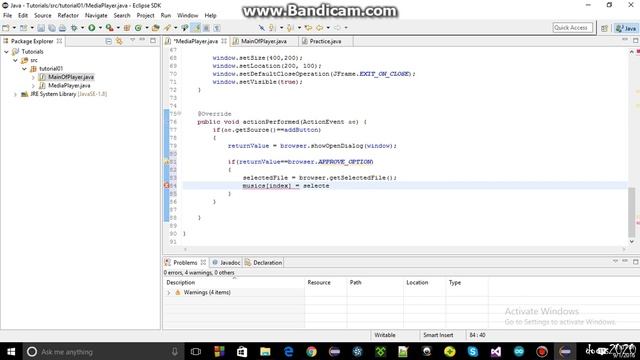640x360 pixels.
Task: Open the Run configurations dropdown arrow
Action: coord(100,28)
